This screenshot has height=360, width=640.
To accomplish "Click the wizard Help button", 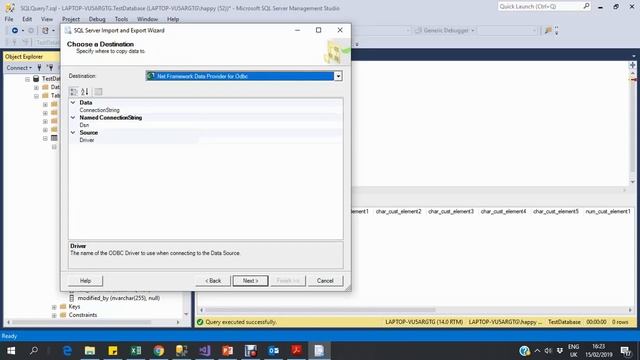I will pos(85,281).
